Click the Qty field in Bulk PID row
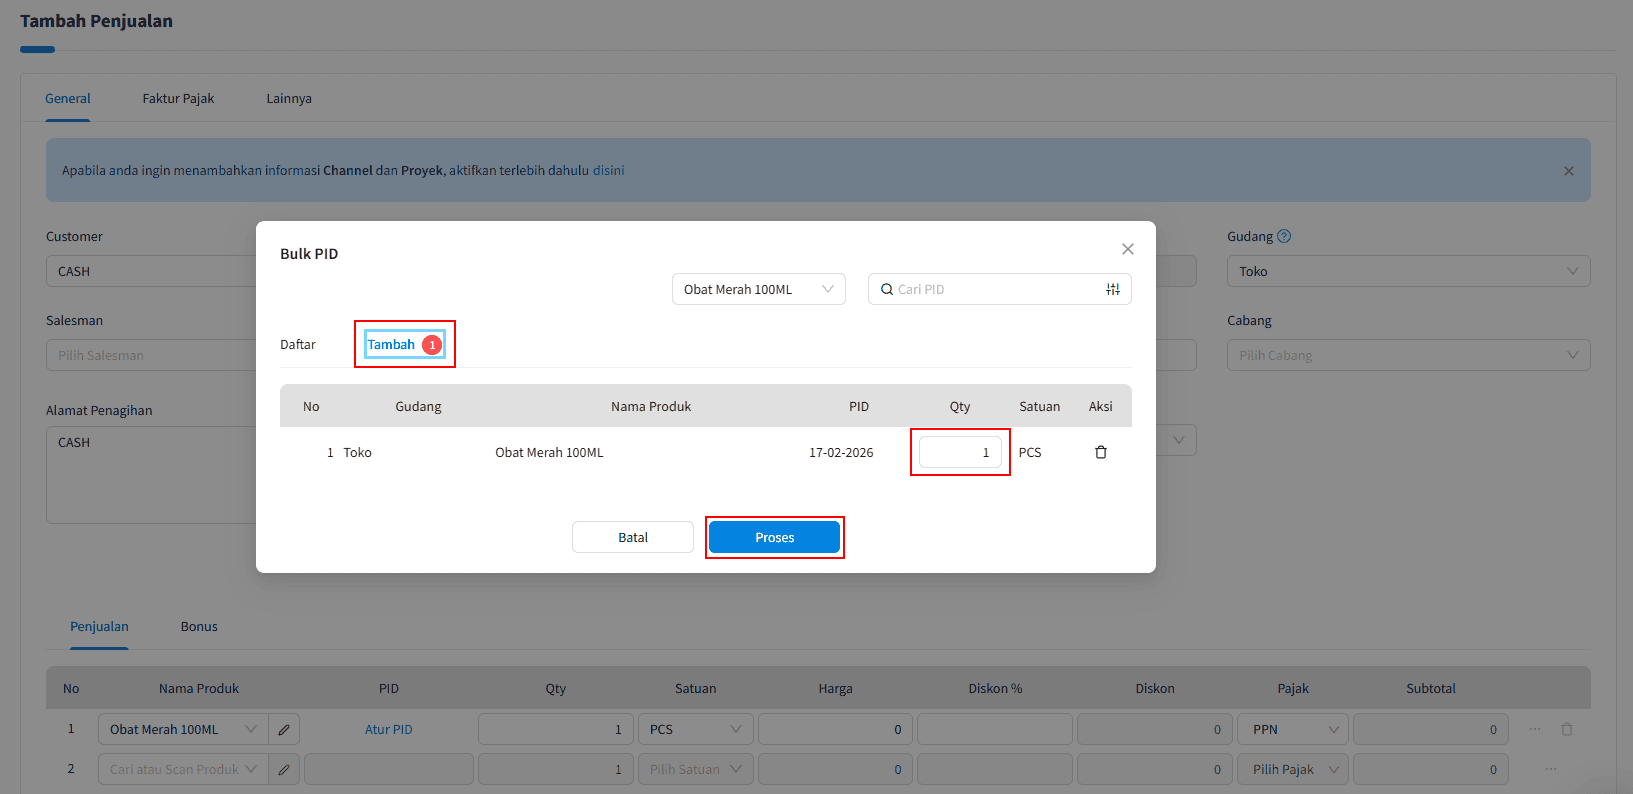This screenshot has width=1633, height=794. (x=959, y=452)
